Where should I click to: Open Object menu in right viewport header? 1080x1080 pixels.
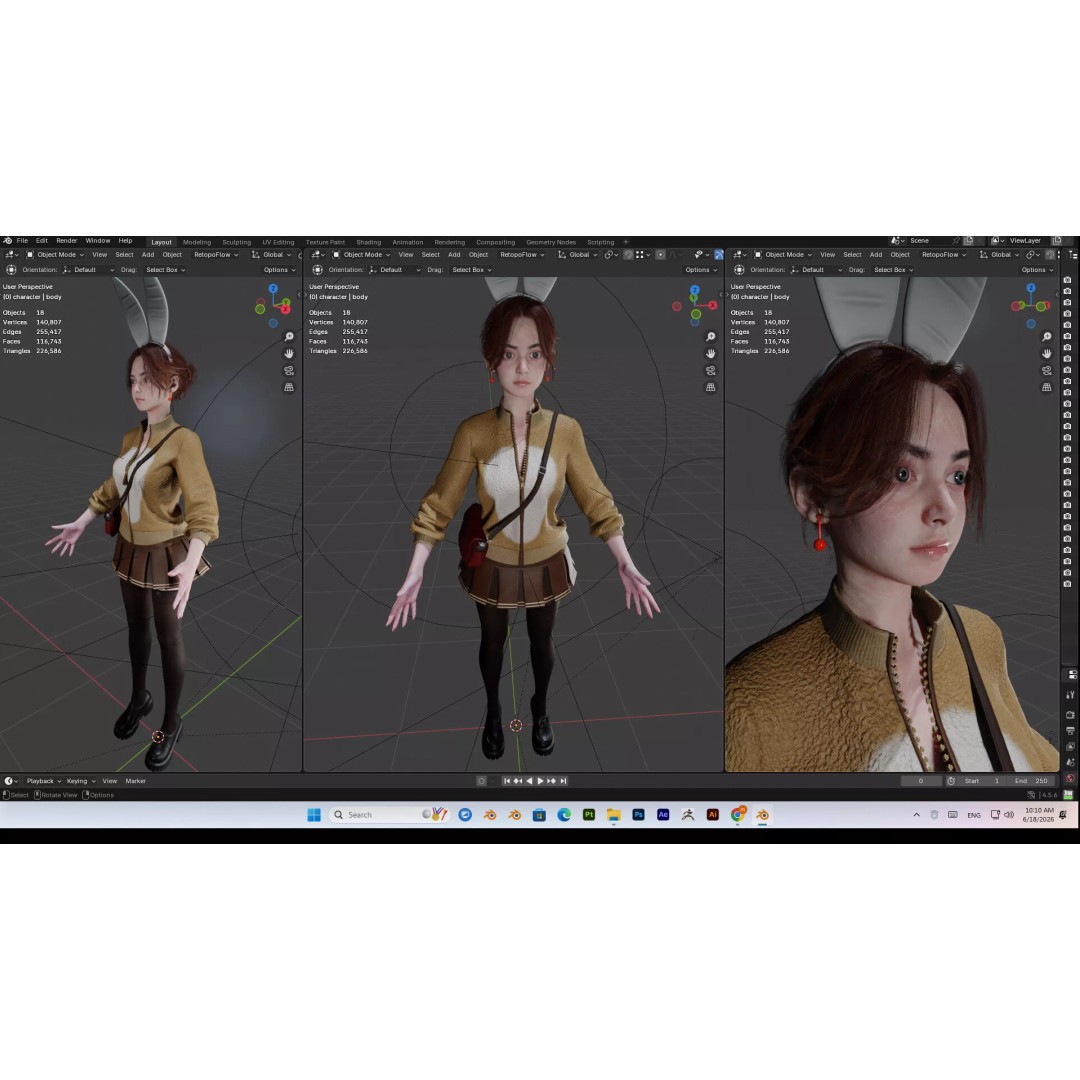(900, 255)
